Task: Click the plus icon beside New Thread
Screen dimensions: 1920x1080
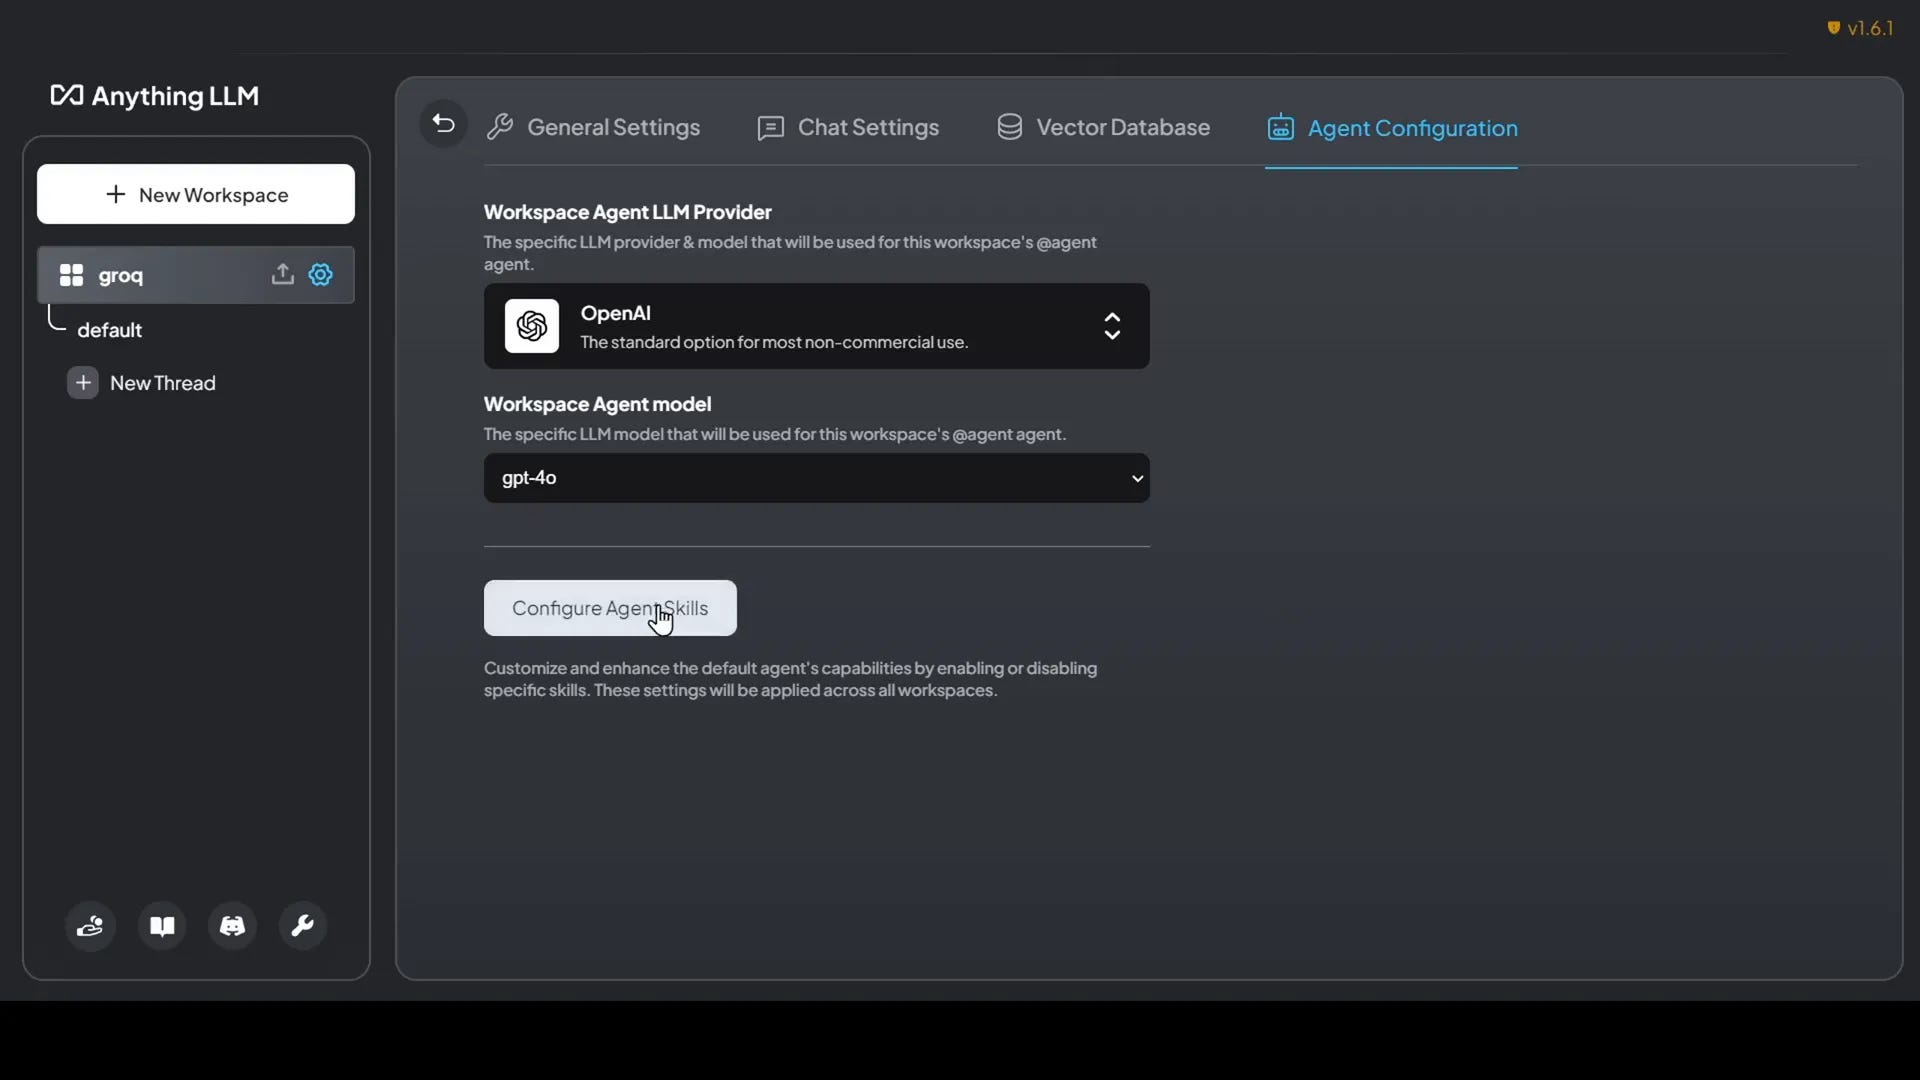Action: click(x=83, y=383)
